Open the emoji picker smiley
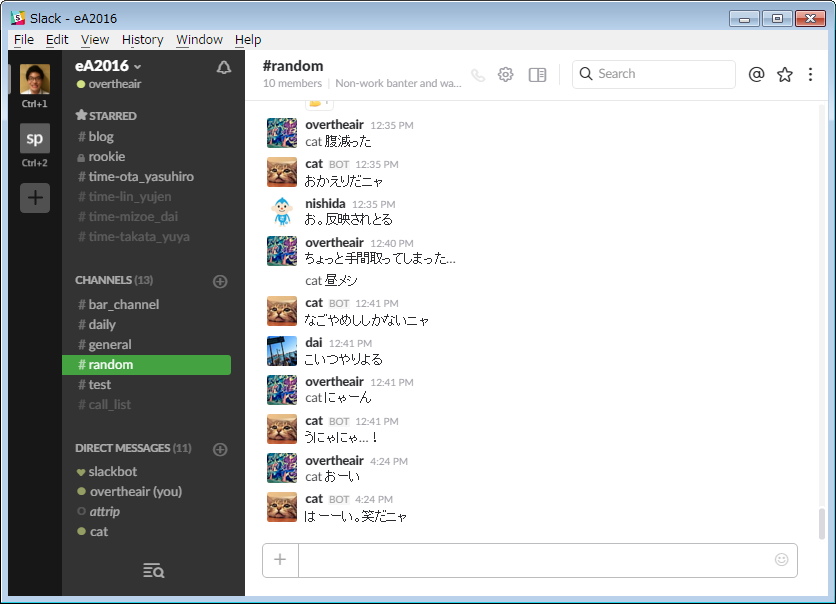The width and height of the screenshot is (836, 604). [x=781, y=559]
